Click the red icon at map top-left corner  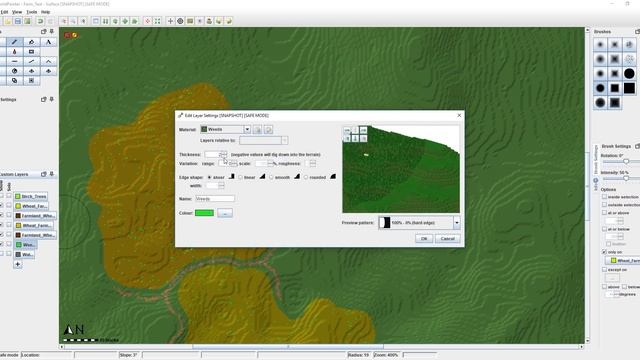[x=67, y=36]
